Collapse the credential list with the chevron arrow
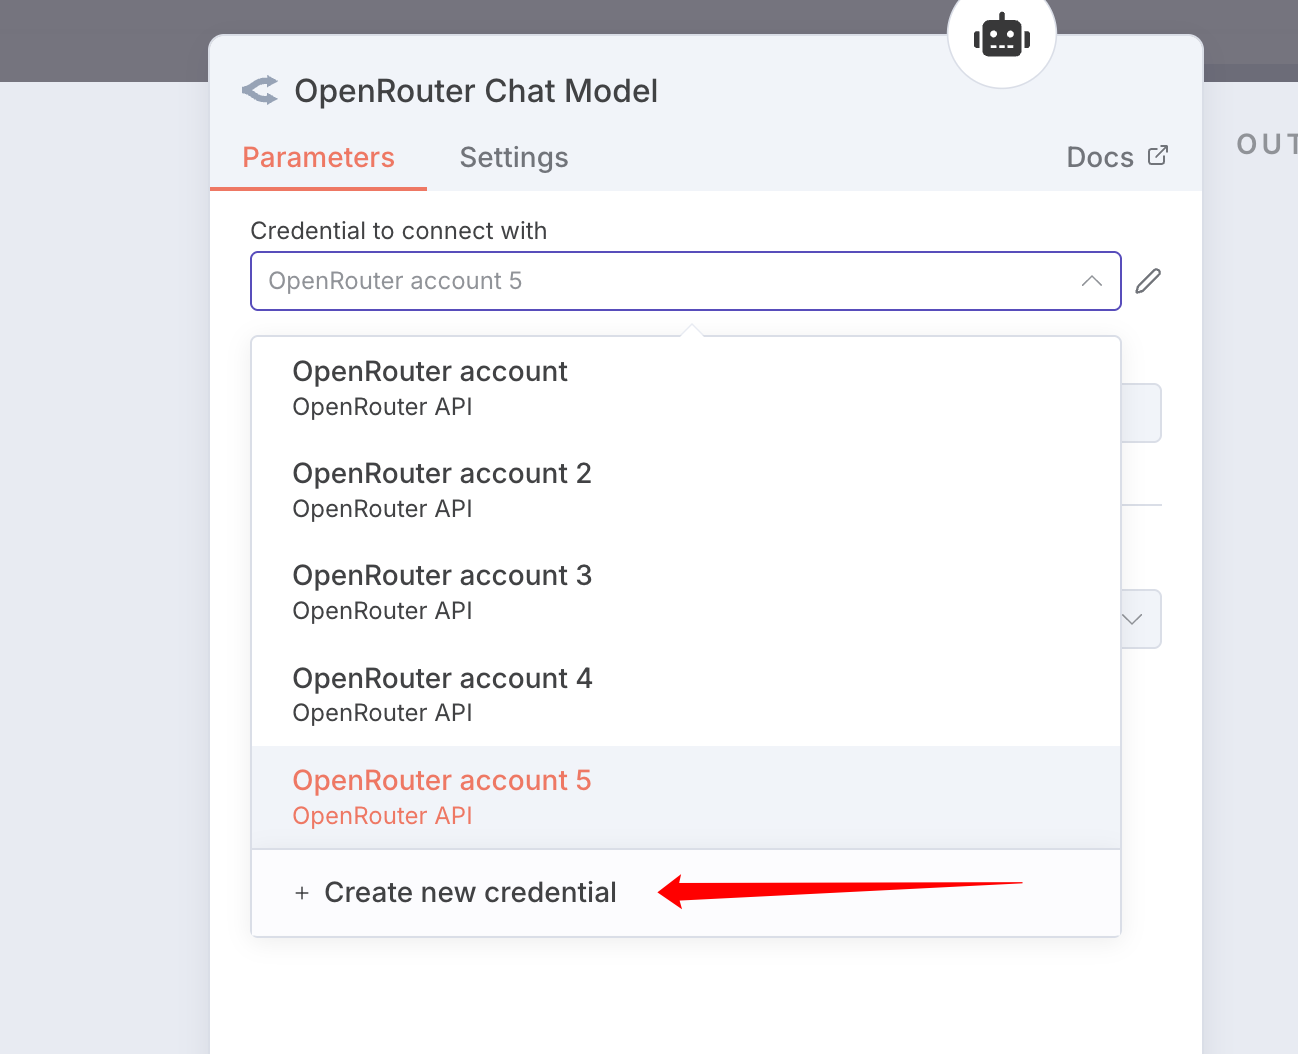This screenshot has width=1298, height=1054. 1091,281
